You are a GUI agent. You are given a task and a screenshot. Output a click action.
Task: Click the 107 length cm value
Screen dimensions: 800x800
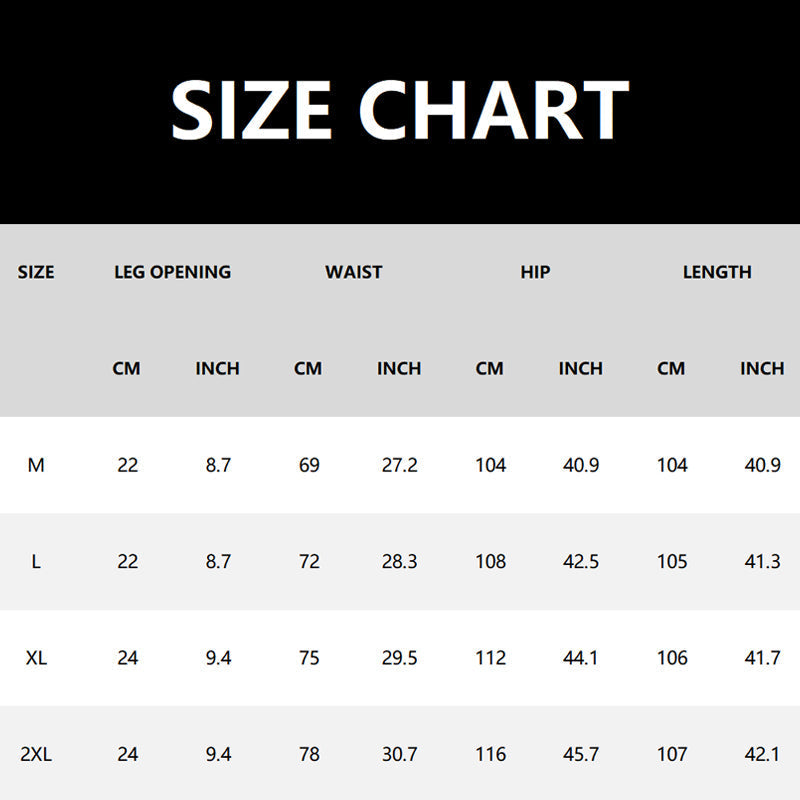[x=672, y=754]
